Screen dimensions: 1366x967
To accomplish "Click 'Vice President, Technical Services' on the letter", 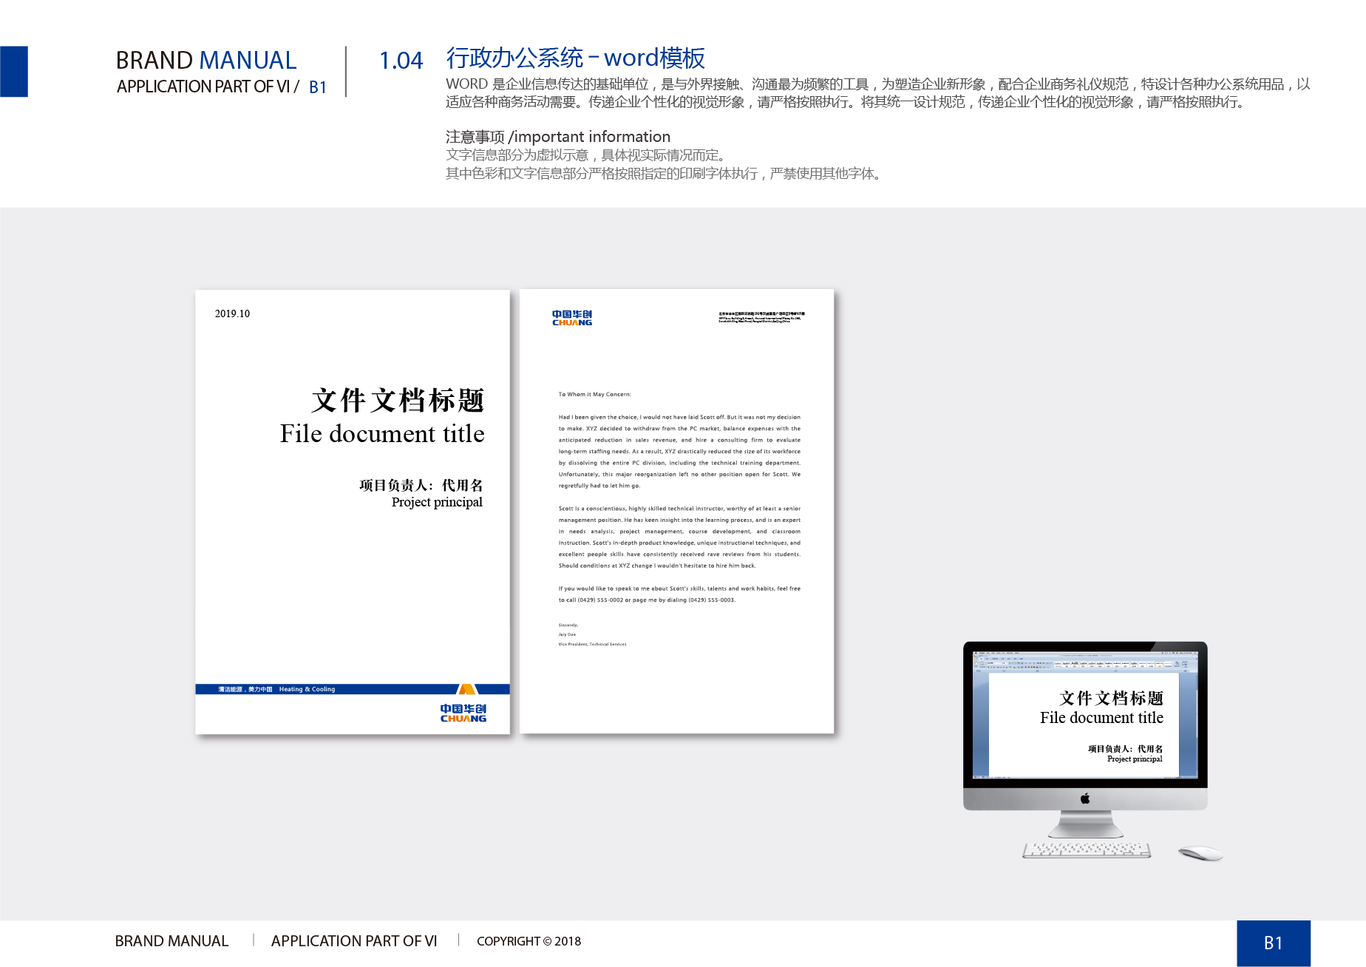I will point(592,644).
